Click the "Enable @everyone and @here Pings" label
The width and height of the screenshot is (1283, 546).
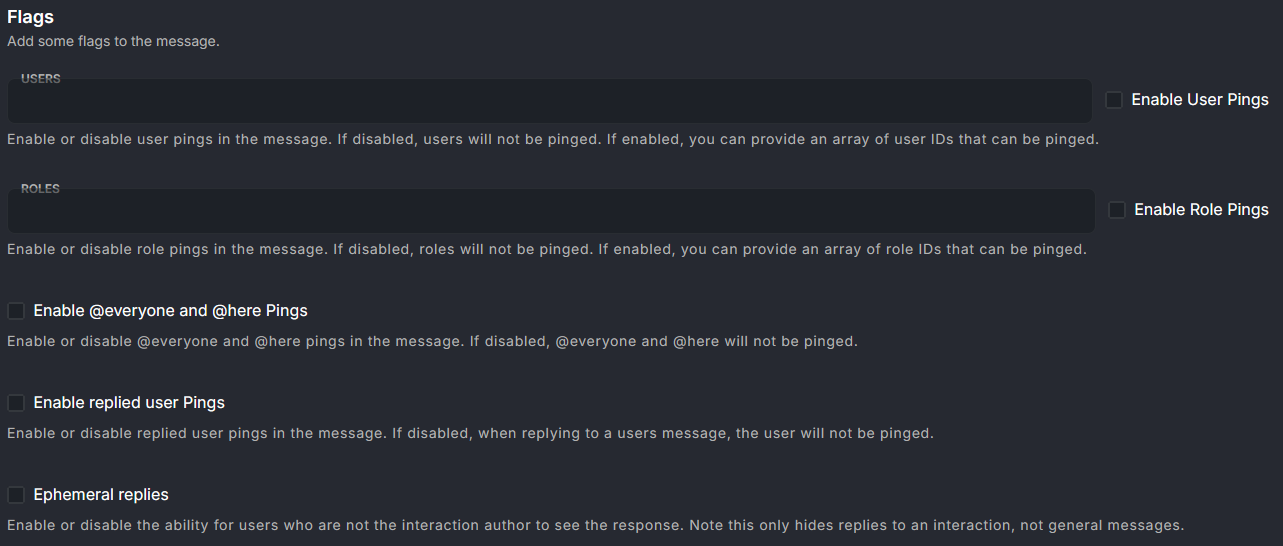(x=170, y=311)
